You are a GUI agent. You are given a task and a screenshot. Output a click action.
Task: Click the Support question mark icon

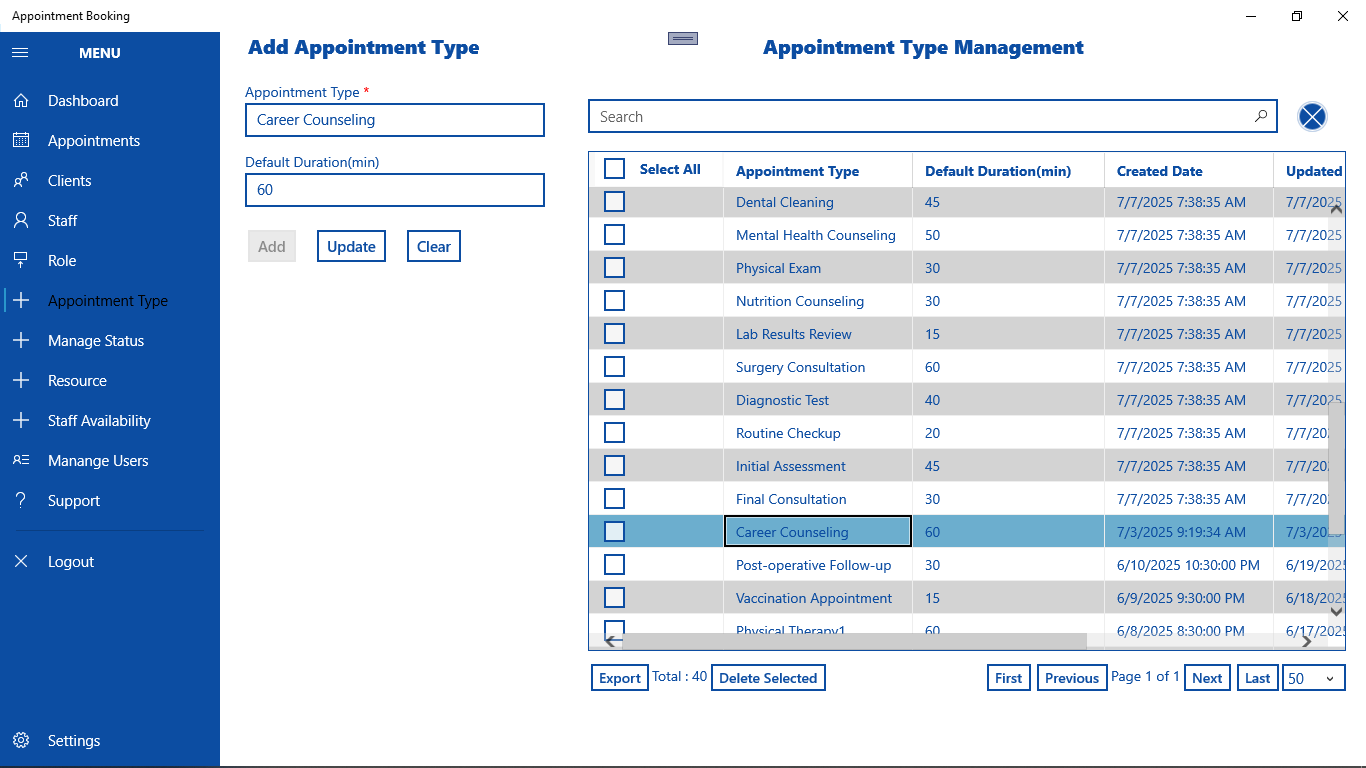[21, 501]
